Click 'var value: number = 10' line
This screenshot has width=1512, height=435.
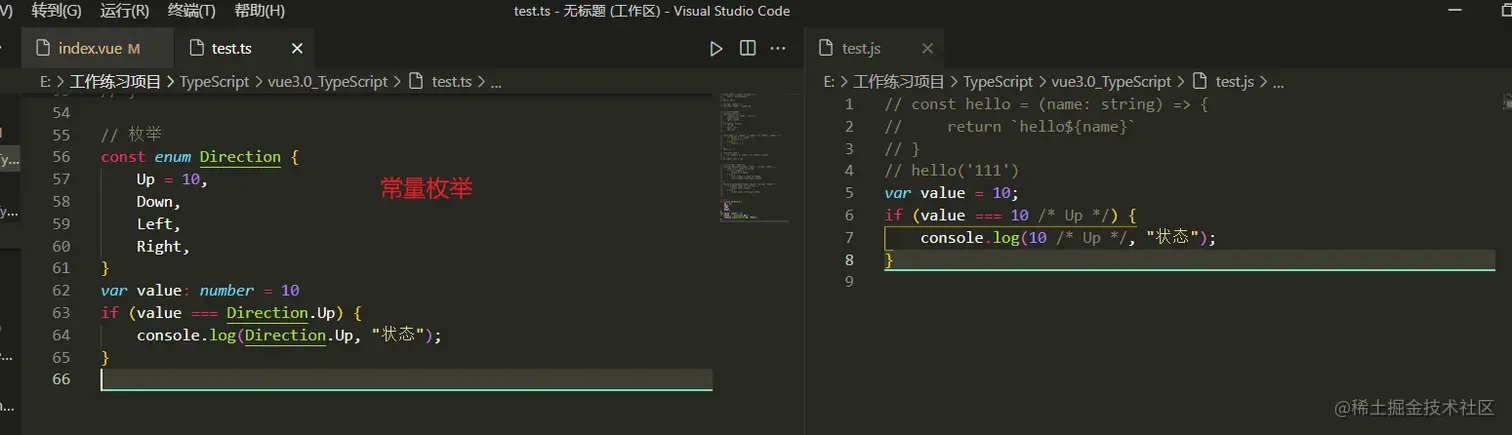pyautogui.click(x=200, y=290)
